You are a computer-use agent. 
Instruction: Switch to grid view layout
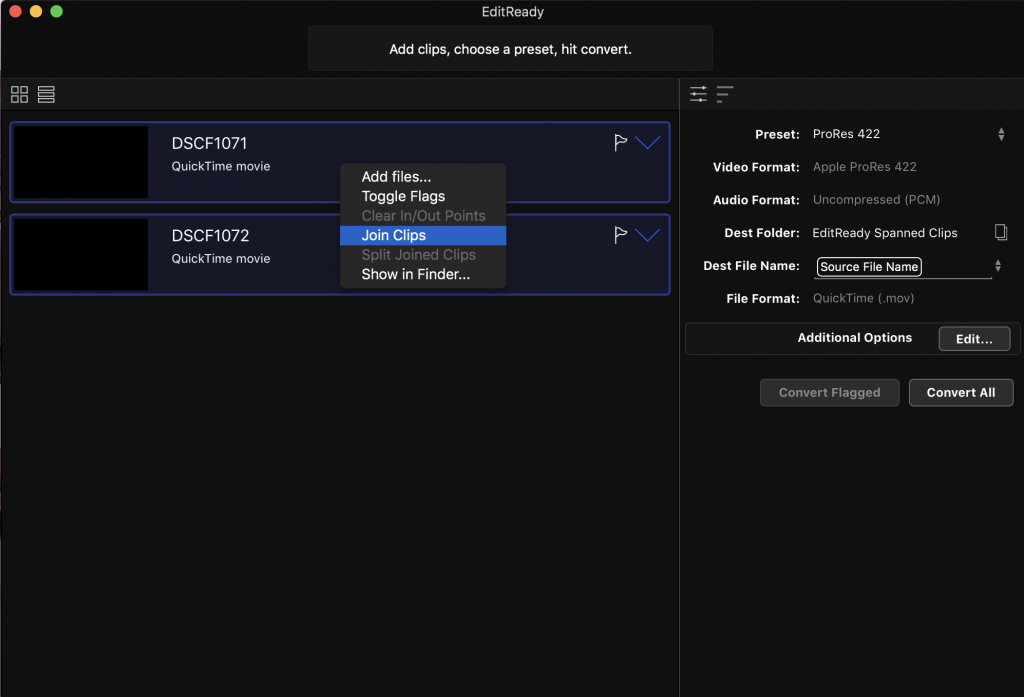pyautogui.click(x=19, y=94)
